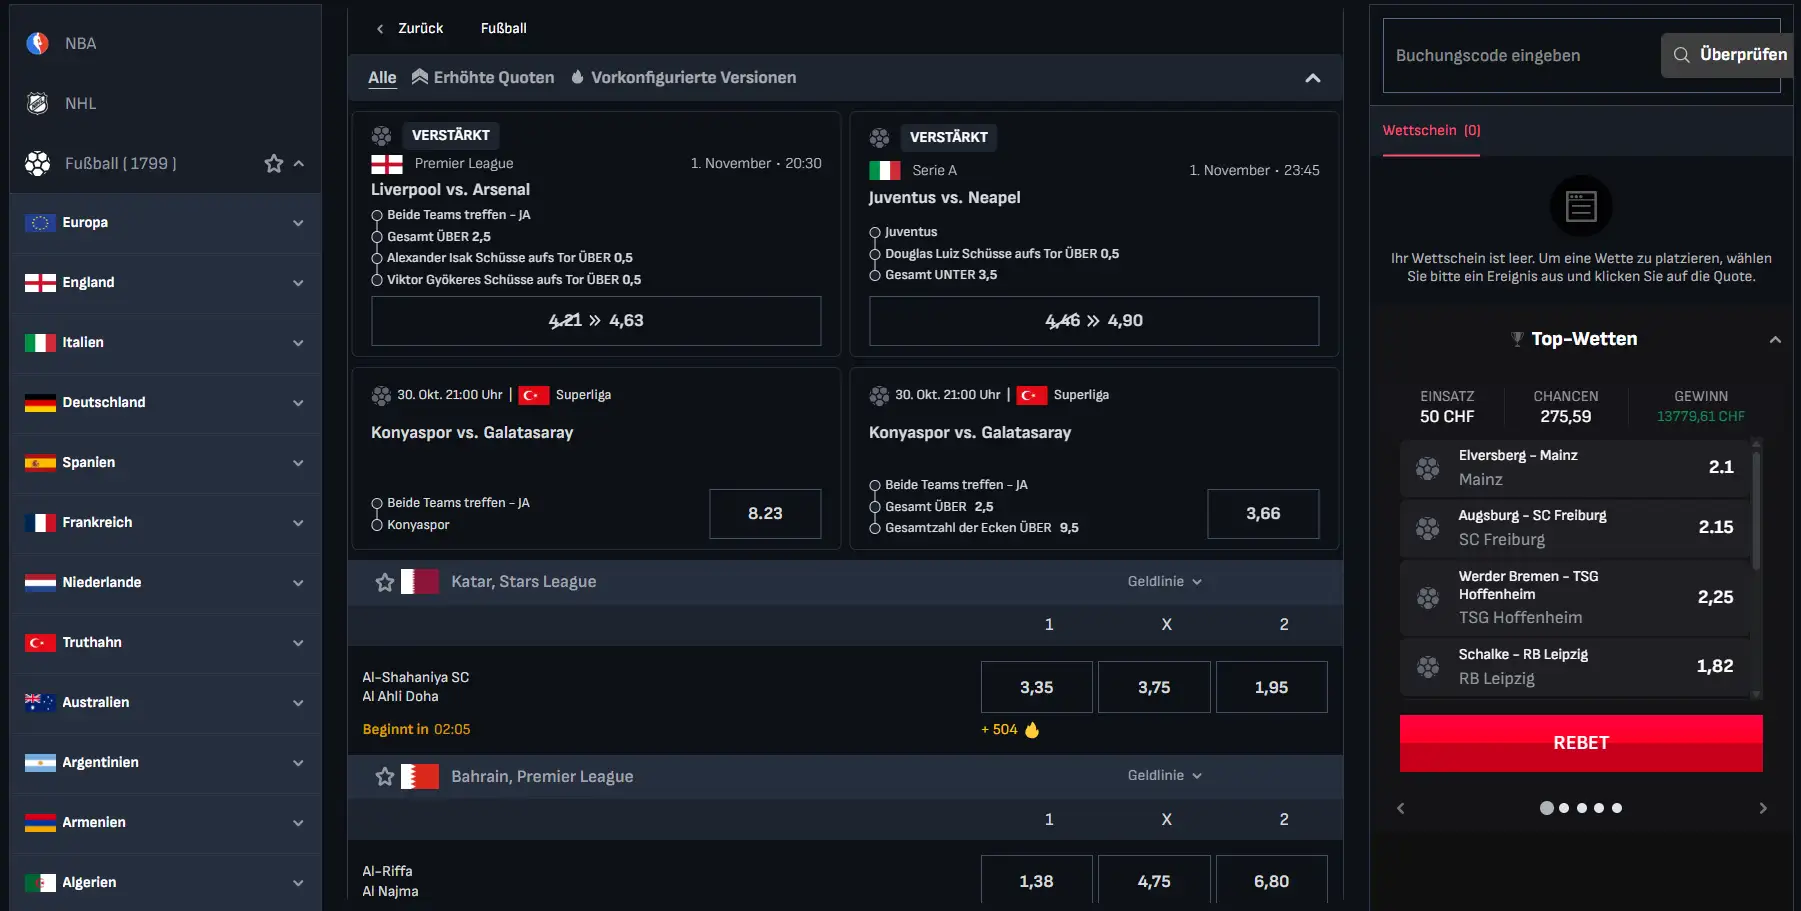Open Geldlinie dropdown for Katar Stars League
This screenshot has width=1801, height=911.
tap(1165, 582)
